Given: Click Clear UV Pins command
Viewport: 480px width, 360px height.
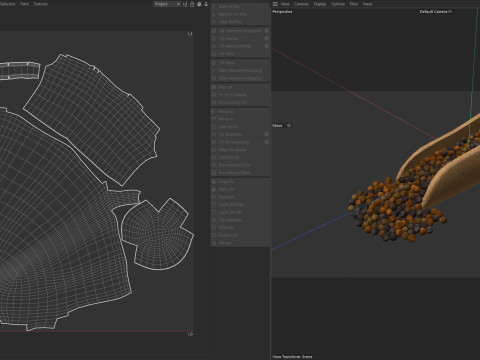Looking at the screenshot, I should coord(240,22).
